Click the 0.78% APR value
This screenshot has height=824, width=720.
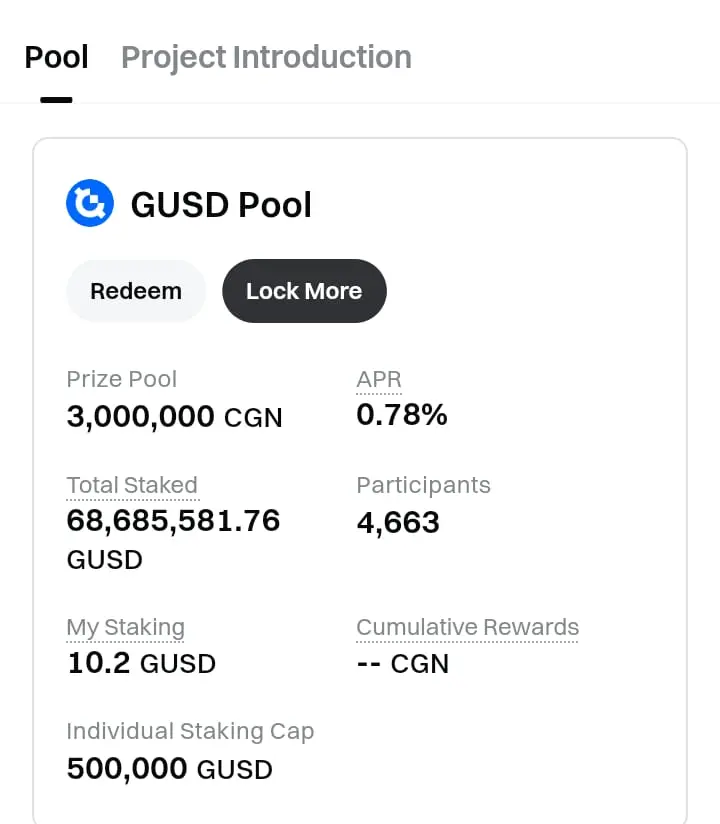402,415
